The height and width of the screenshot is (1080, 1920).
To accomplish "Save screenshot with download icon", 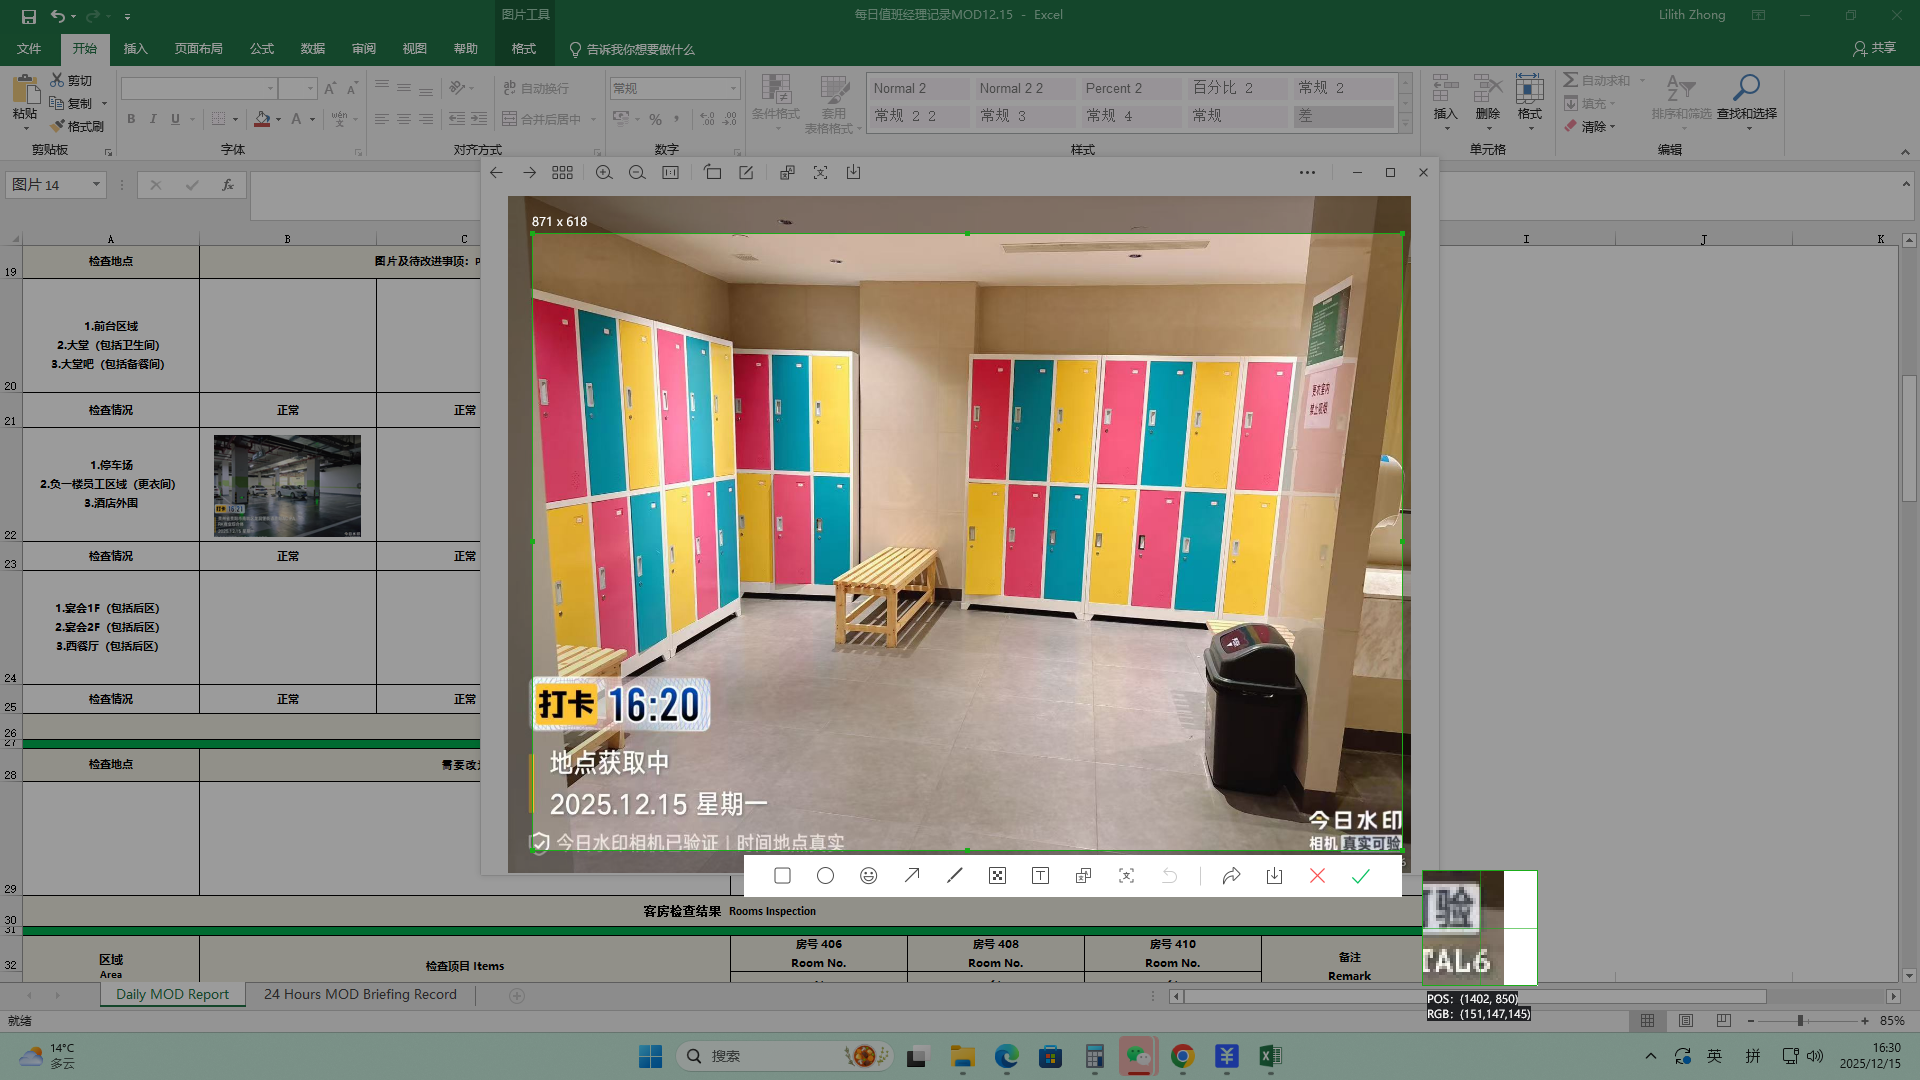I will click(1274, 876).
